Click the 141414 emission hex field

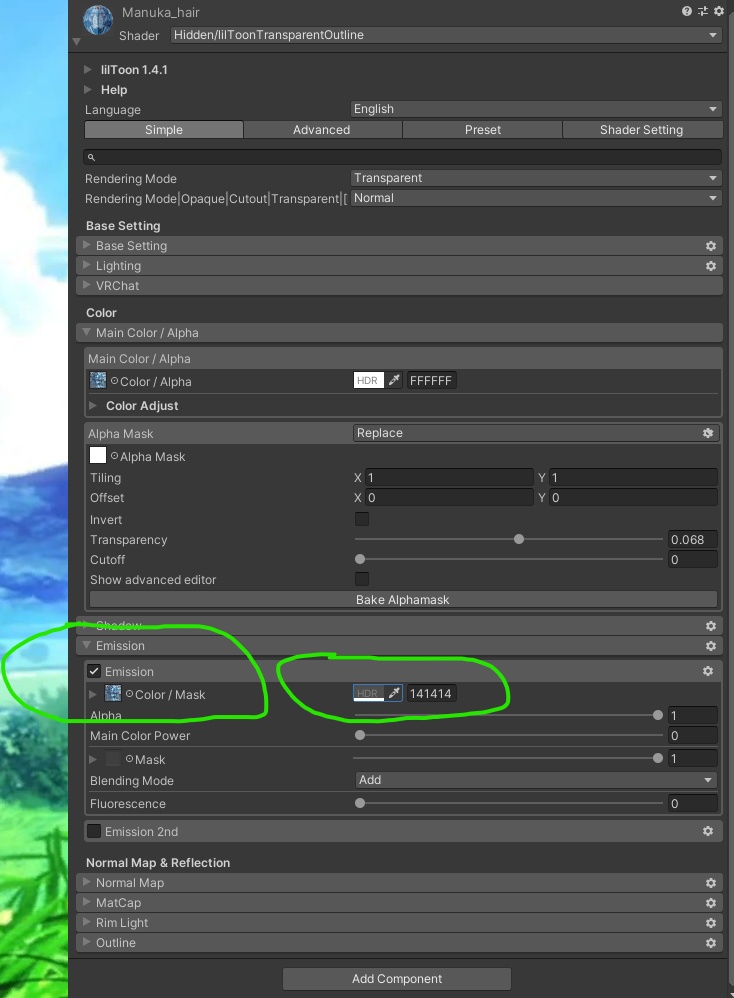coord(432,693)
